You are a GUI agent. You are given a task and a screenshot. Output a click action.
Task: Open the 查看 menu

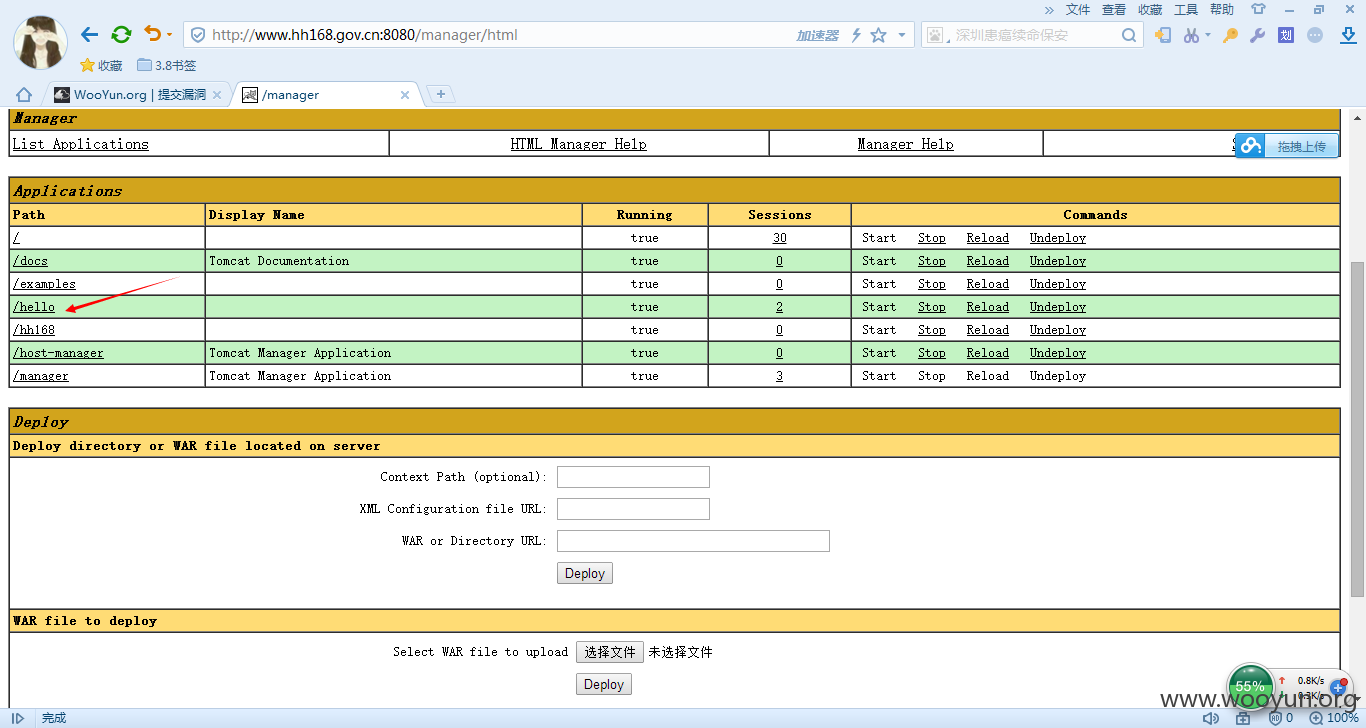(x=1114, y=10)
